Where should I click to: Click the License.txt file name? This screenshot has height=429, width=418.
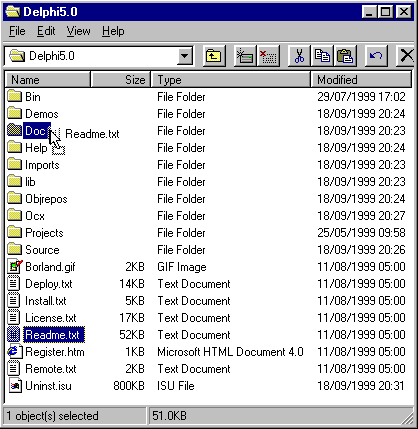[x=51, y=318]
